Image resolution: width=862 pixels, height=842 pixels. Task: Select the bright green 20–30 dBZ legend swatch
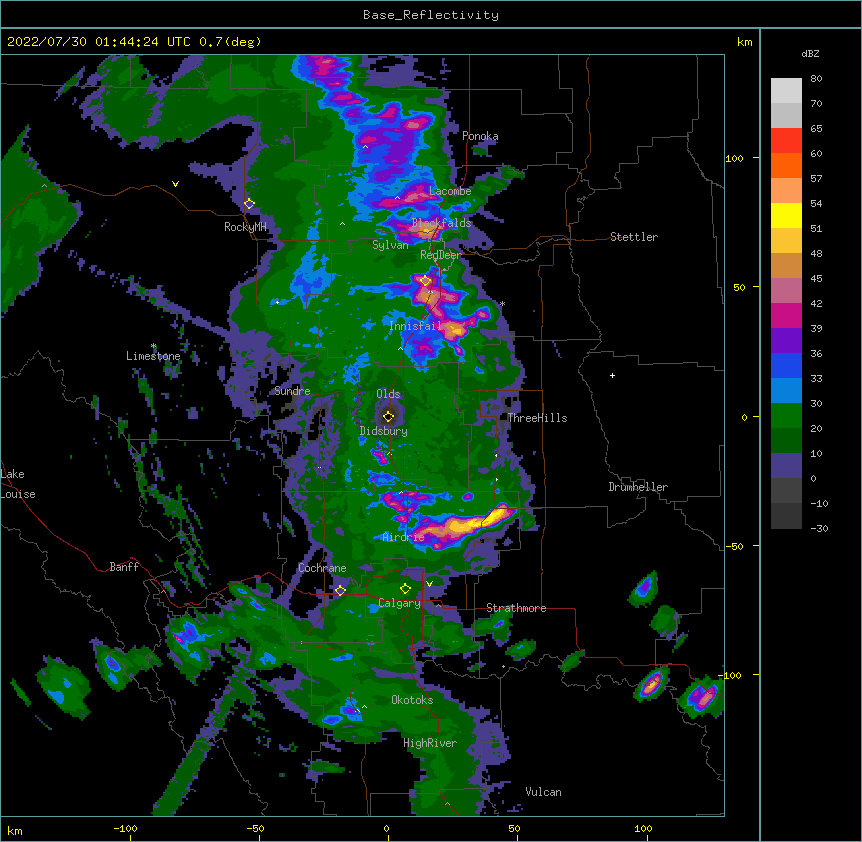(x=786, y=416)
